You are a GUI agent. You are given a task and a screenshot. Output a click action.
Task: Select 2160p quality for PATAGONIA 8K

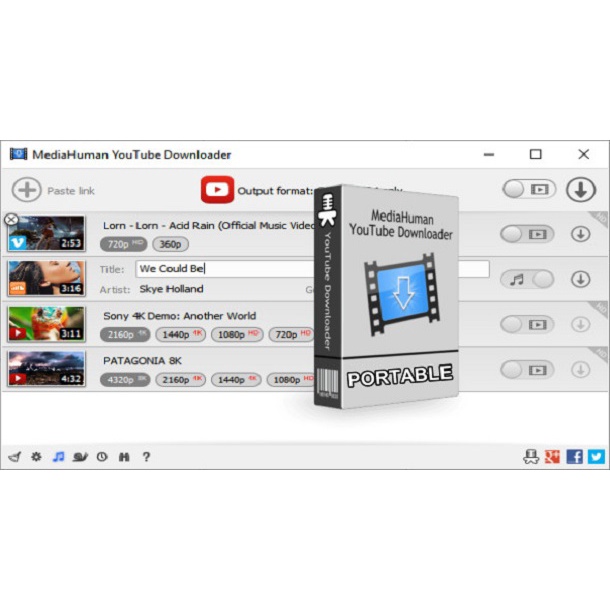[181, 380]
